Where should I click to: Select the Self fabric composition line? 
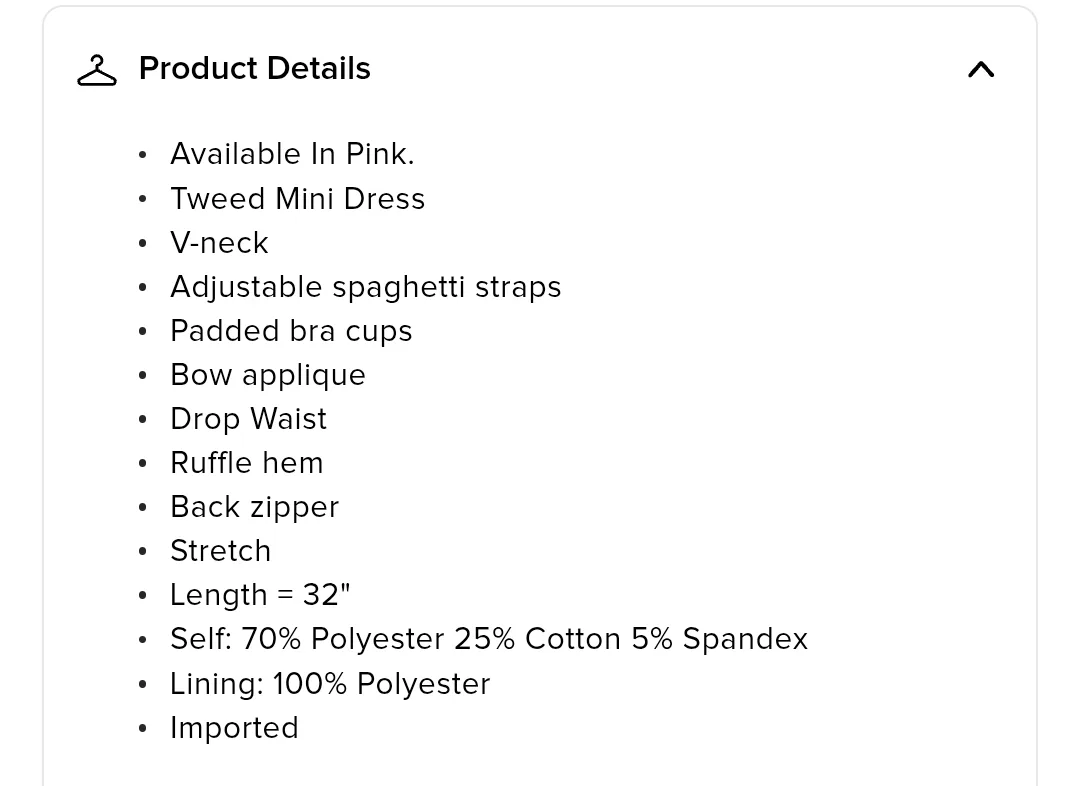[x=489, y=639]
